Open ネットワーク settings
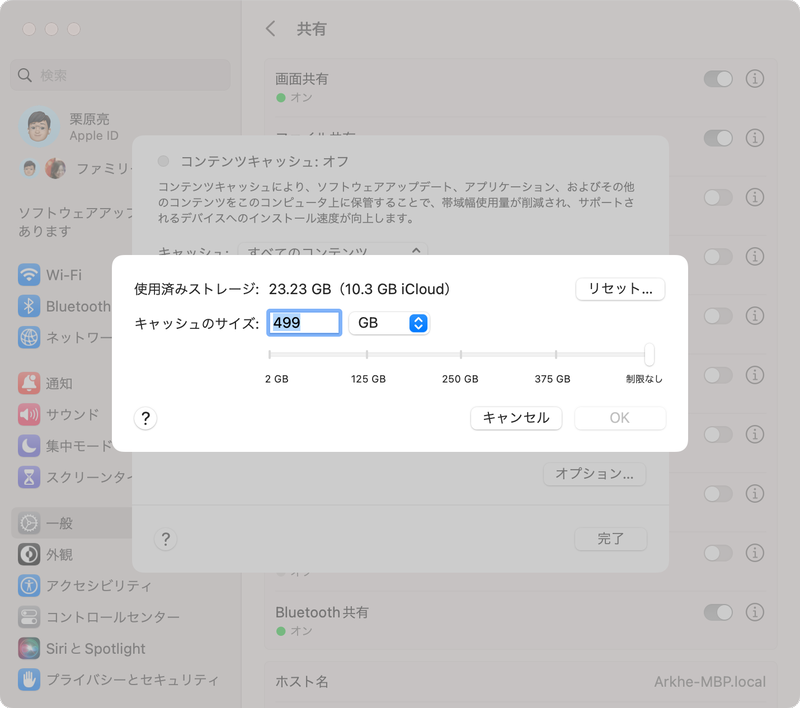 click(x=60, y=338)
